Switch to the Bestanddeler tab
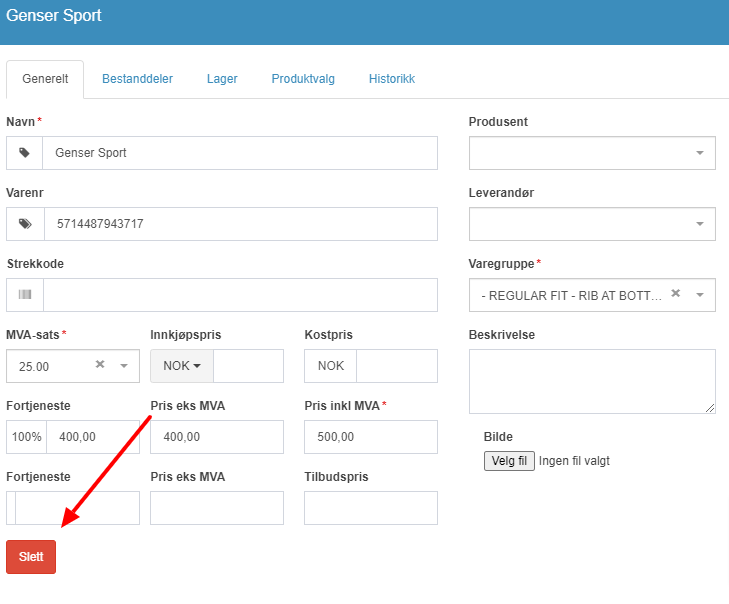The height and width of the screenshot is (604, 729). coord(137,79)
